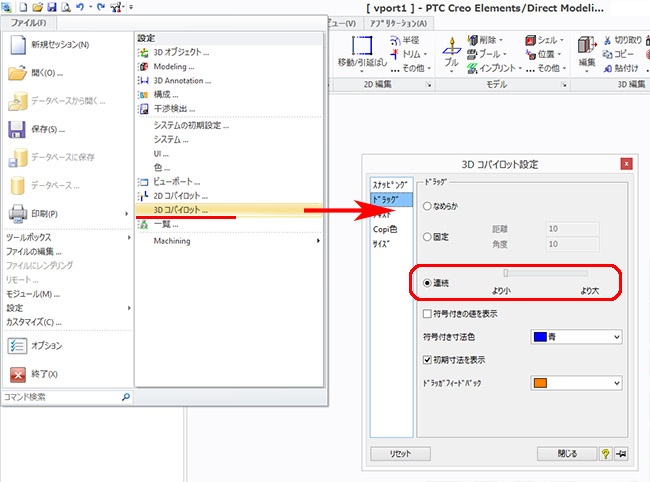Viewport: 650px width, 482px height.
Task: Click the red 終了 (Exit) icon
Action: click(16, 374)
